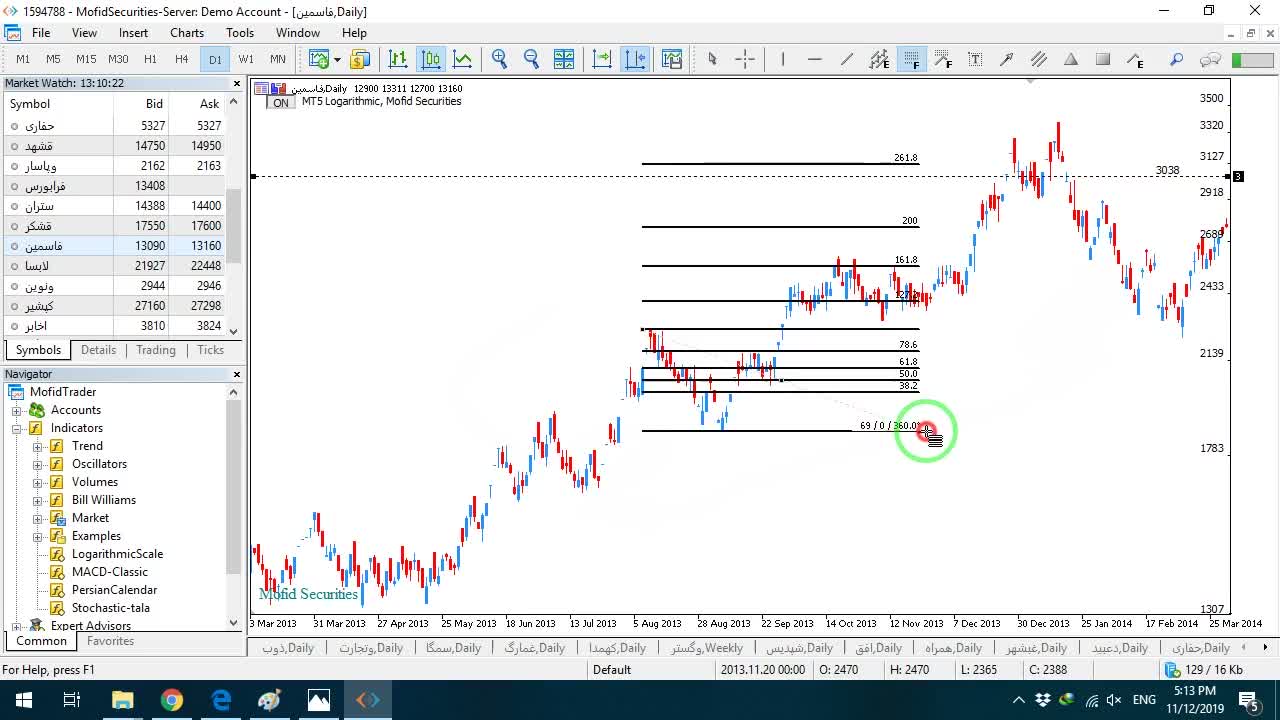Switch chart to line chart icon
This screenshot has width=1280, height=720.
(x=462, y=59)
